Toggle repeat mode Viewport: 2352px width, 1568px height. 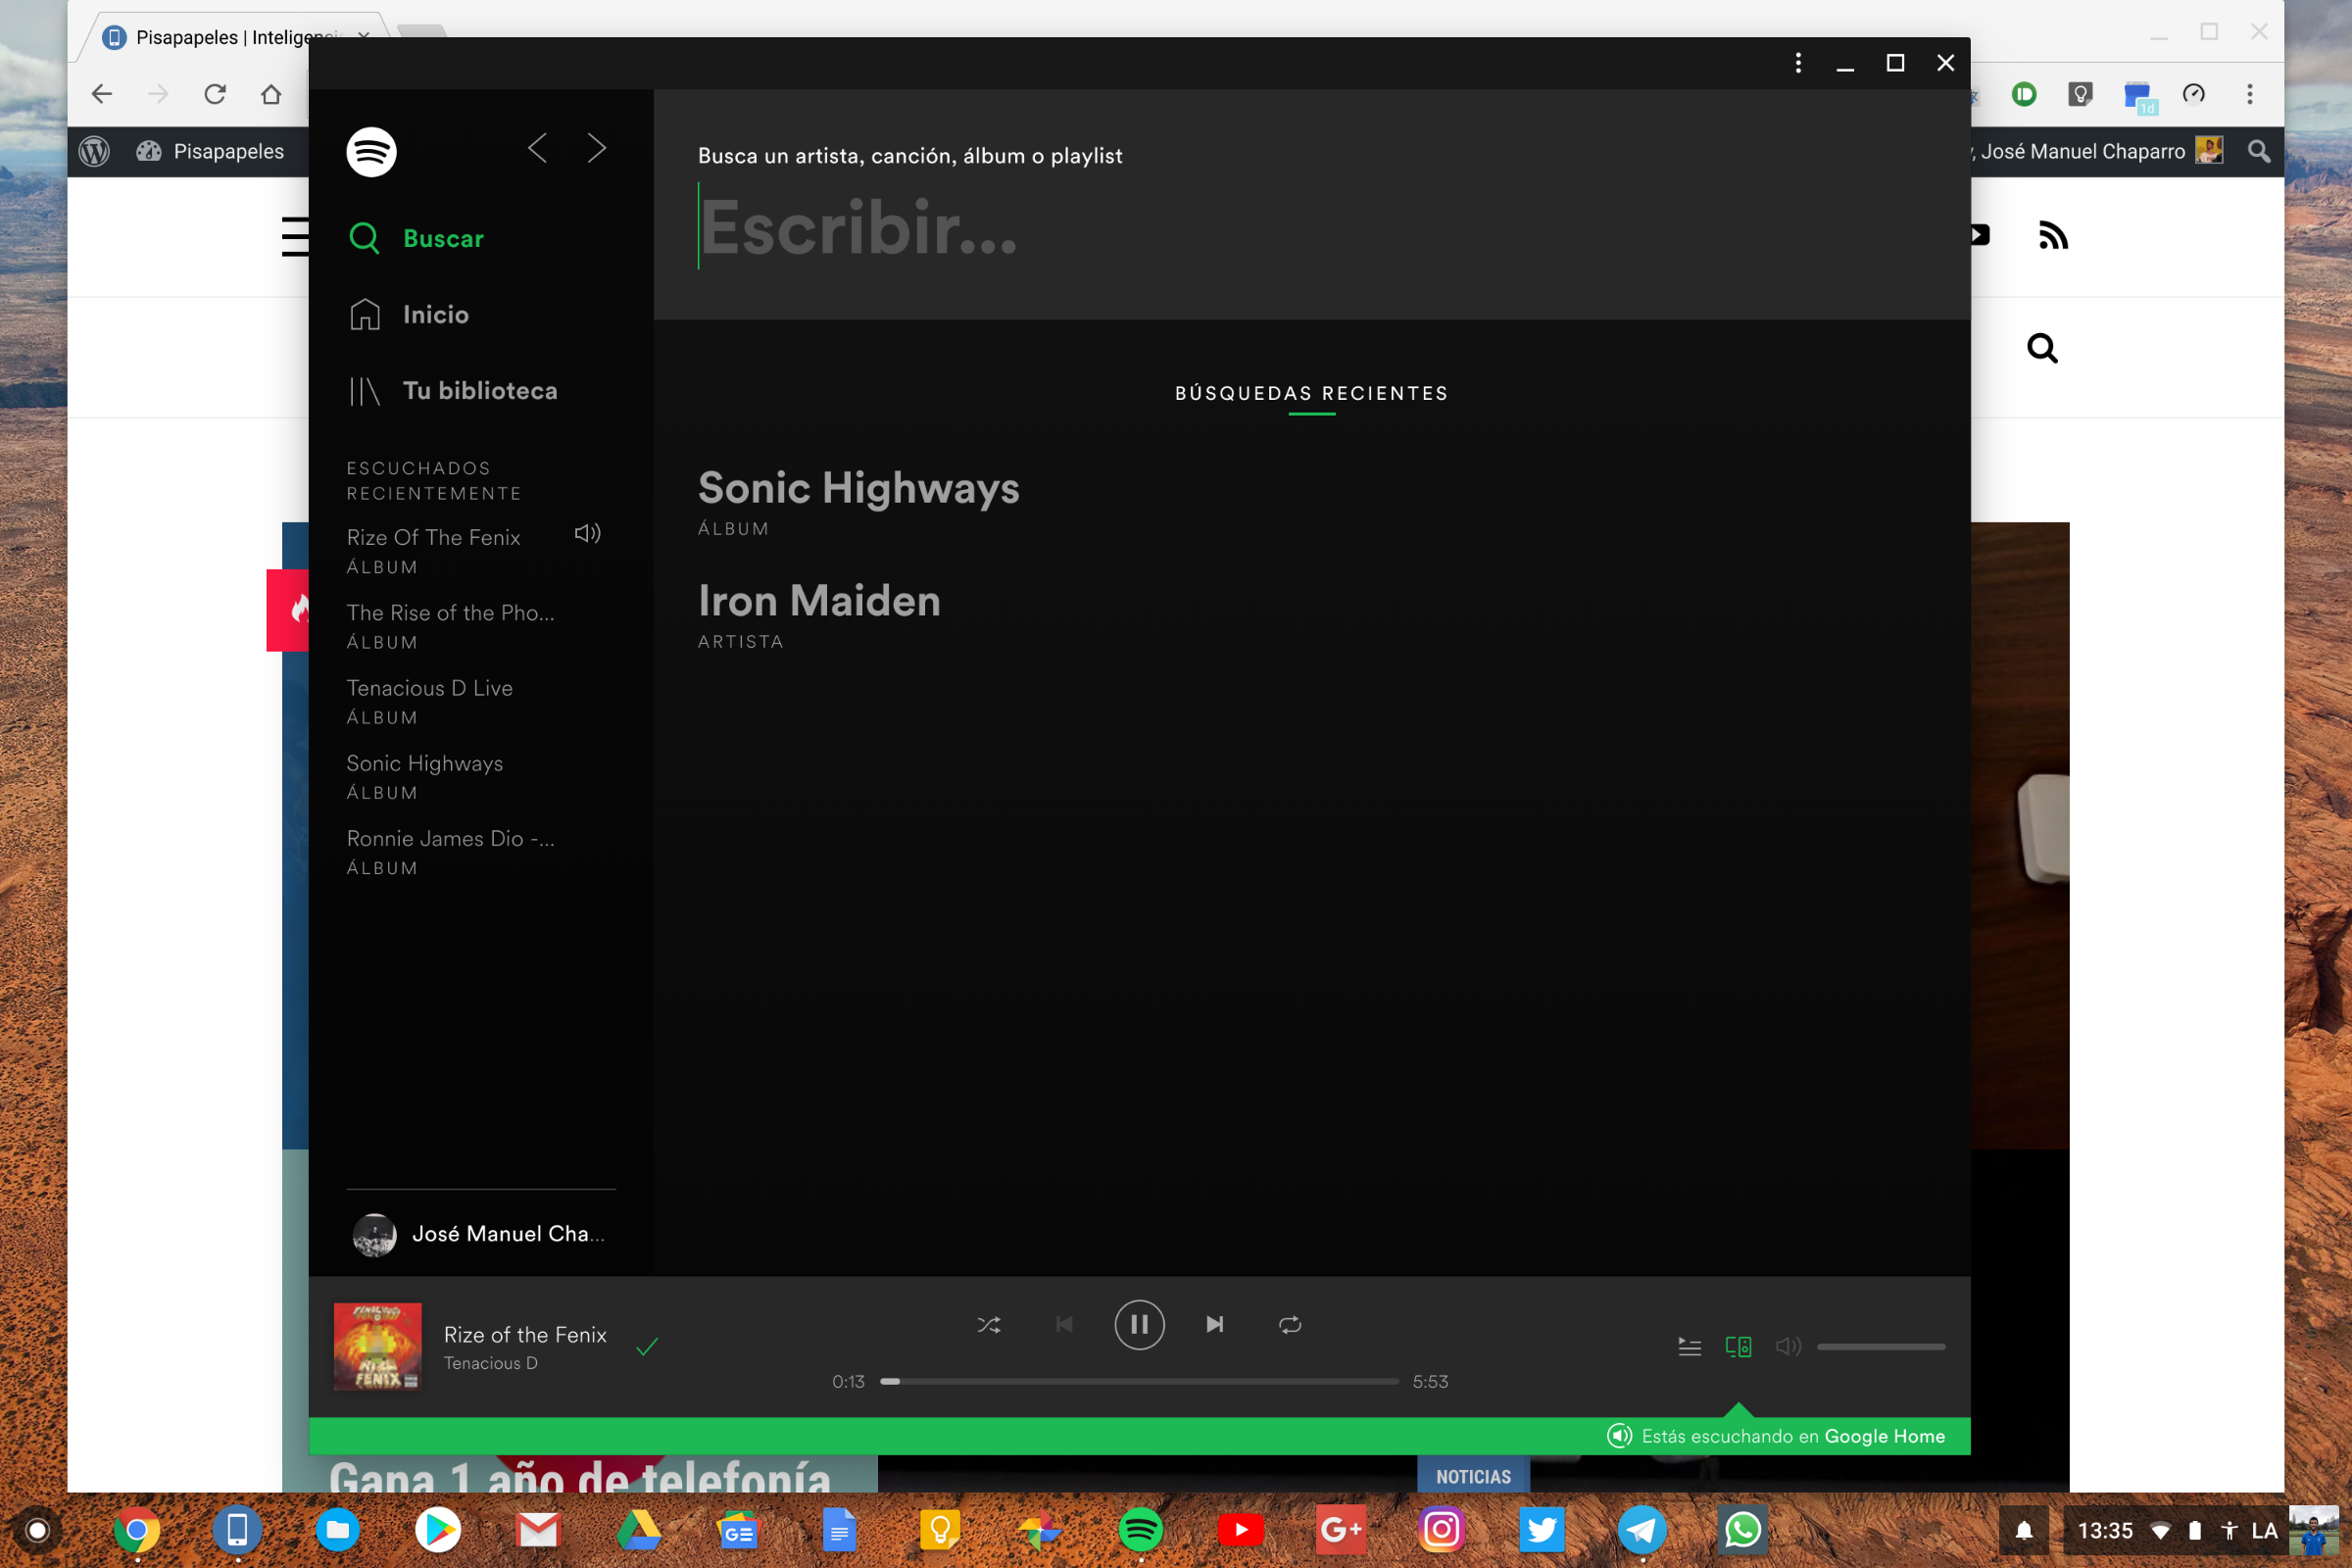pos(1290,1325)
